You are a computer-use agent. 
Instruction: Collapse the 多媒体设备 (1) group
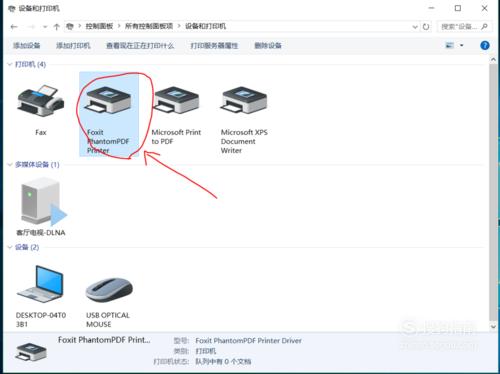coord(10,164)
